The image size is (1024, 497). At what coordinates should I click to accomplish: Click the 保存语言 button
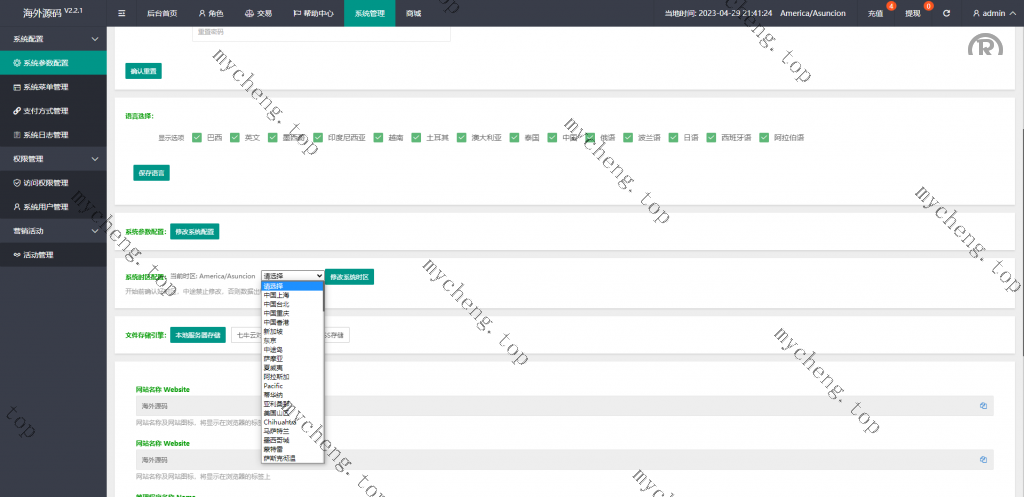pos(151,173)
